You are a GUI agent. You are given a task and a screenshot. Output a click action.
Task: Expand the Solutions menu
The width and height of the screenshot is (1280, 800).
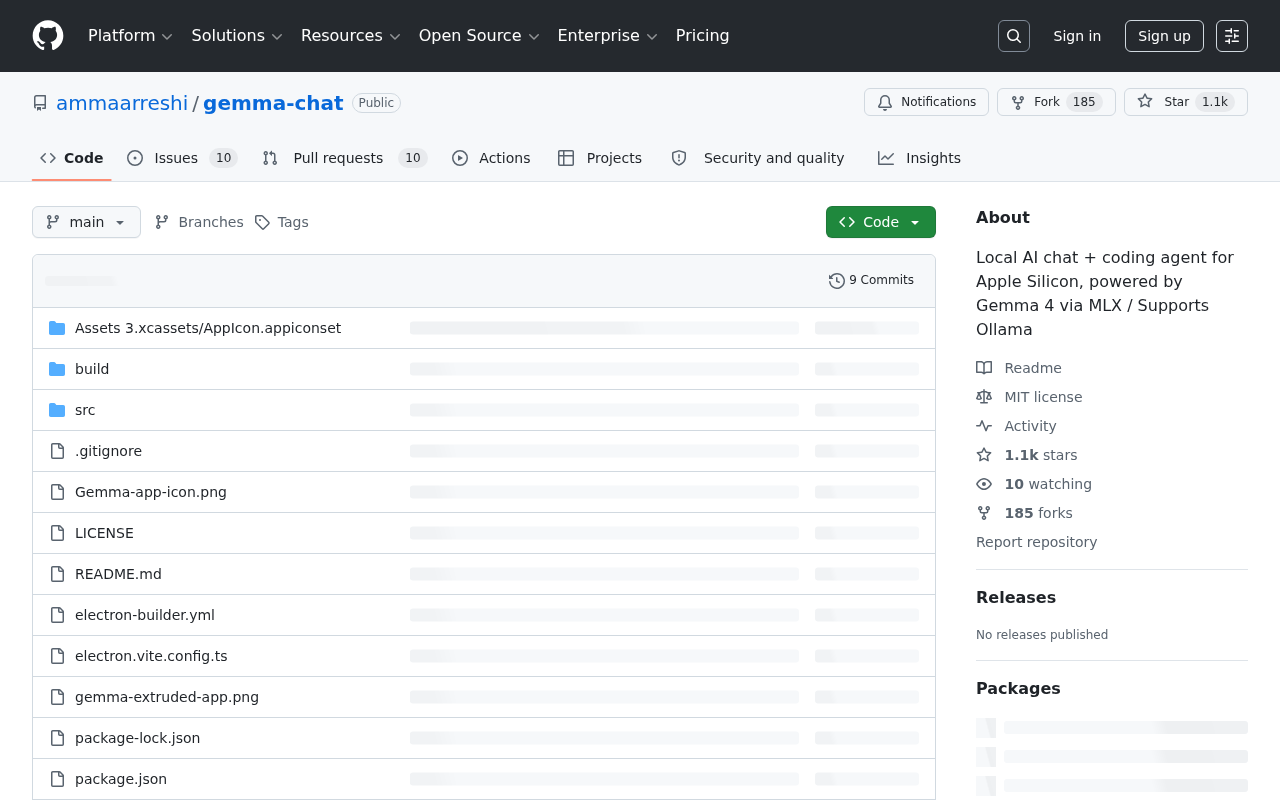237,36
